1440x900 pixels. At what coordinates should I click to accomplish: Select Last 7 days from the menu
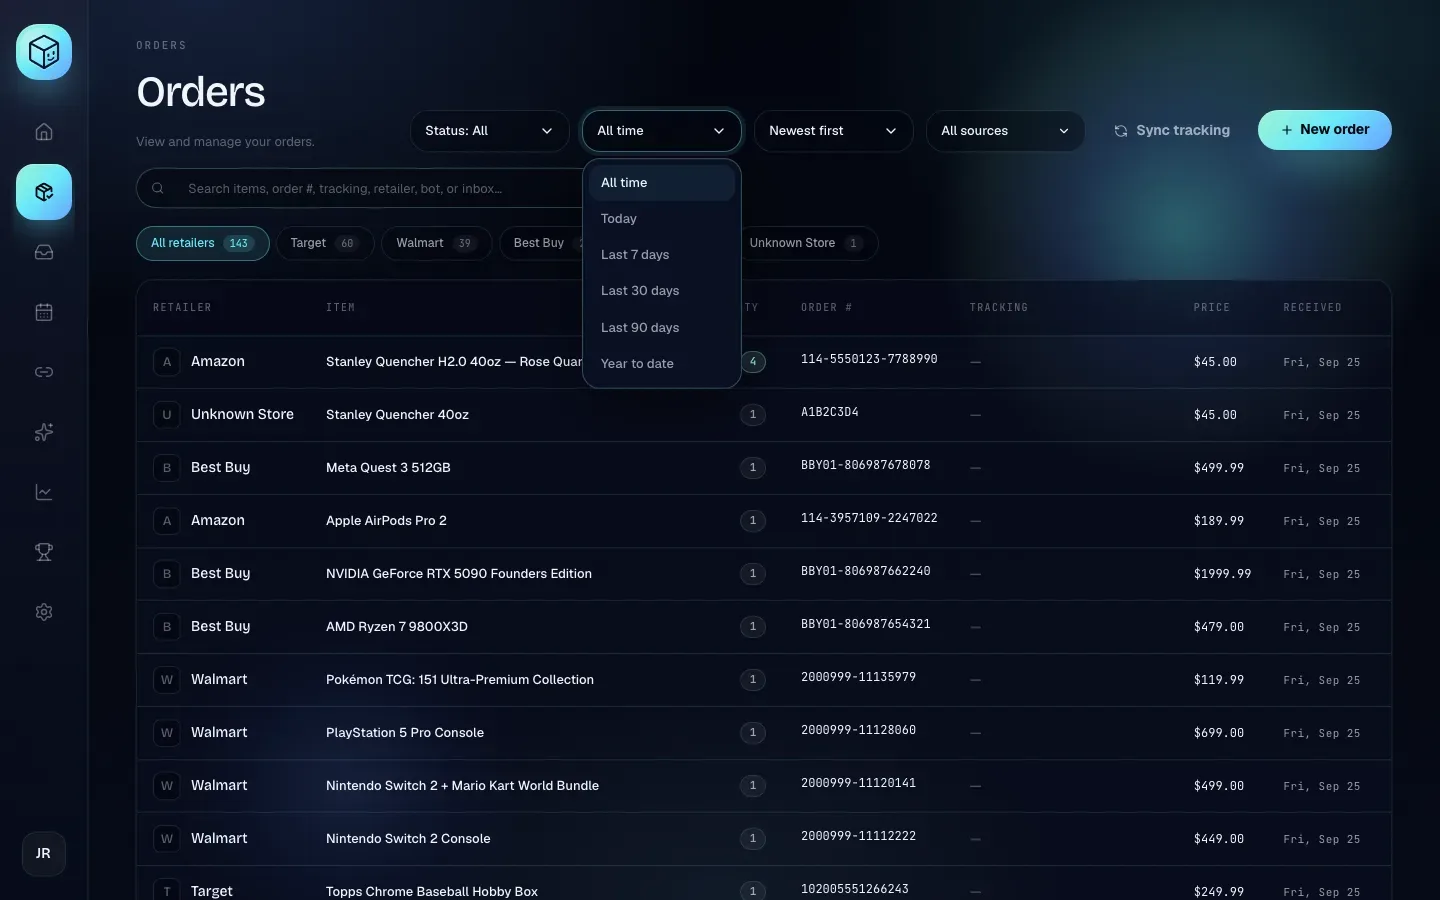tap(662, 255)
